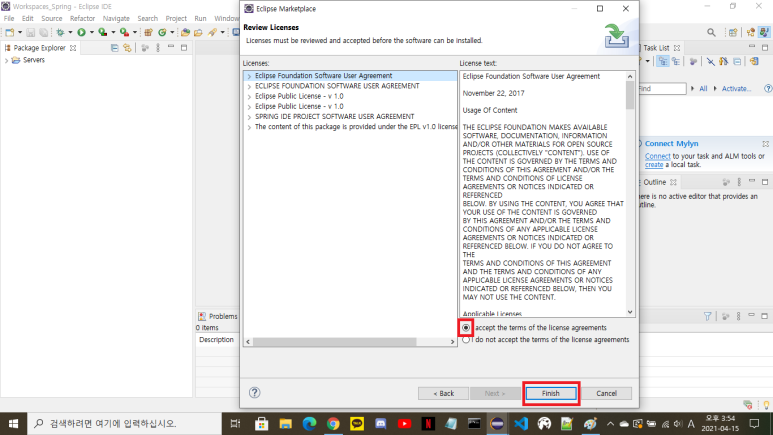The width and height of the screenshot is (773, 435).
Task: Expand uppercase ECLIPSE FOUNDATION SOFTWARE USER AGREEMENT
Action: click(249, 86)
